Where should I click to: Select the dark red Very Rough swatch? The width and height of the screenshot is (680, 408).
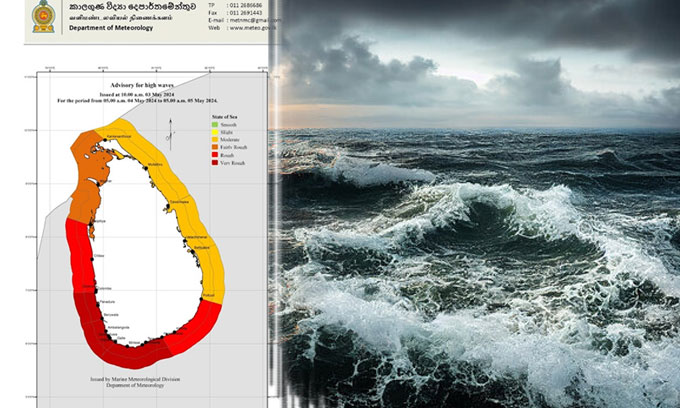(215, 163)
